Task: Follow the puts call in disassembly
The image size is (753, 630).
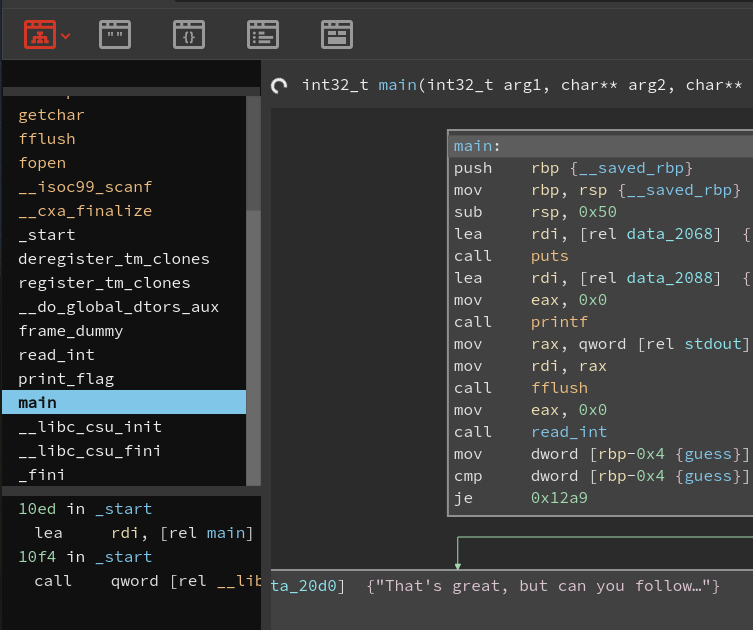Action: (x=550, y=256)
